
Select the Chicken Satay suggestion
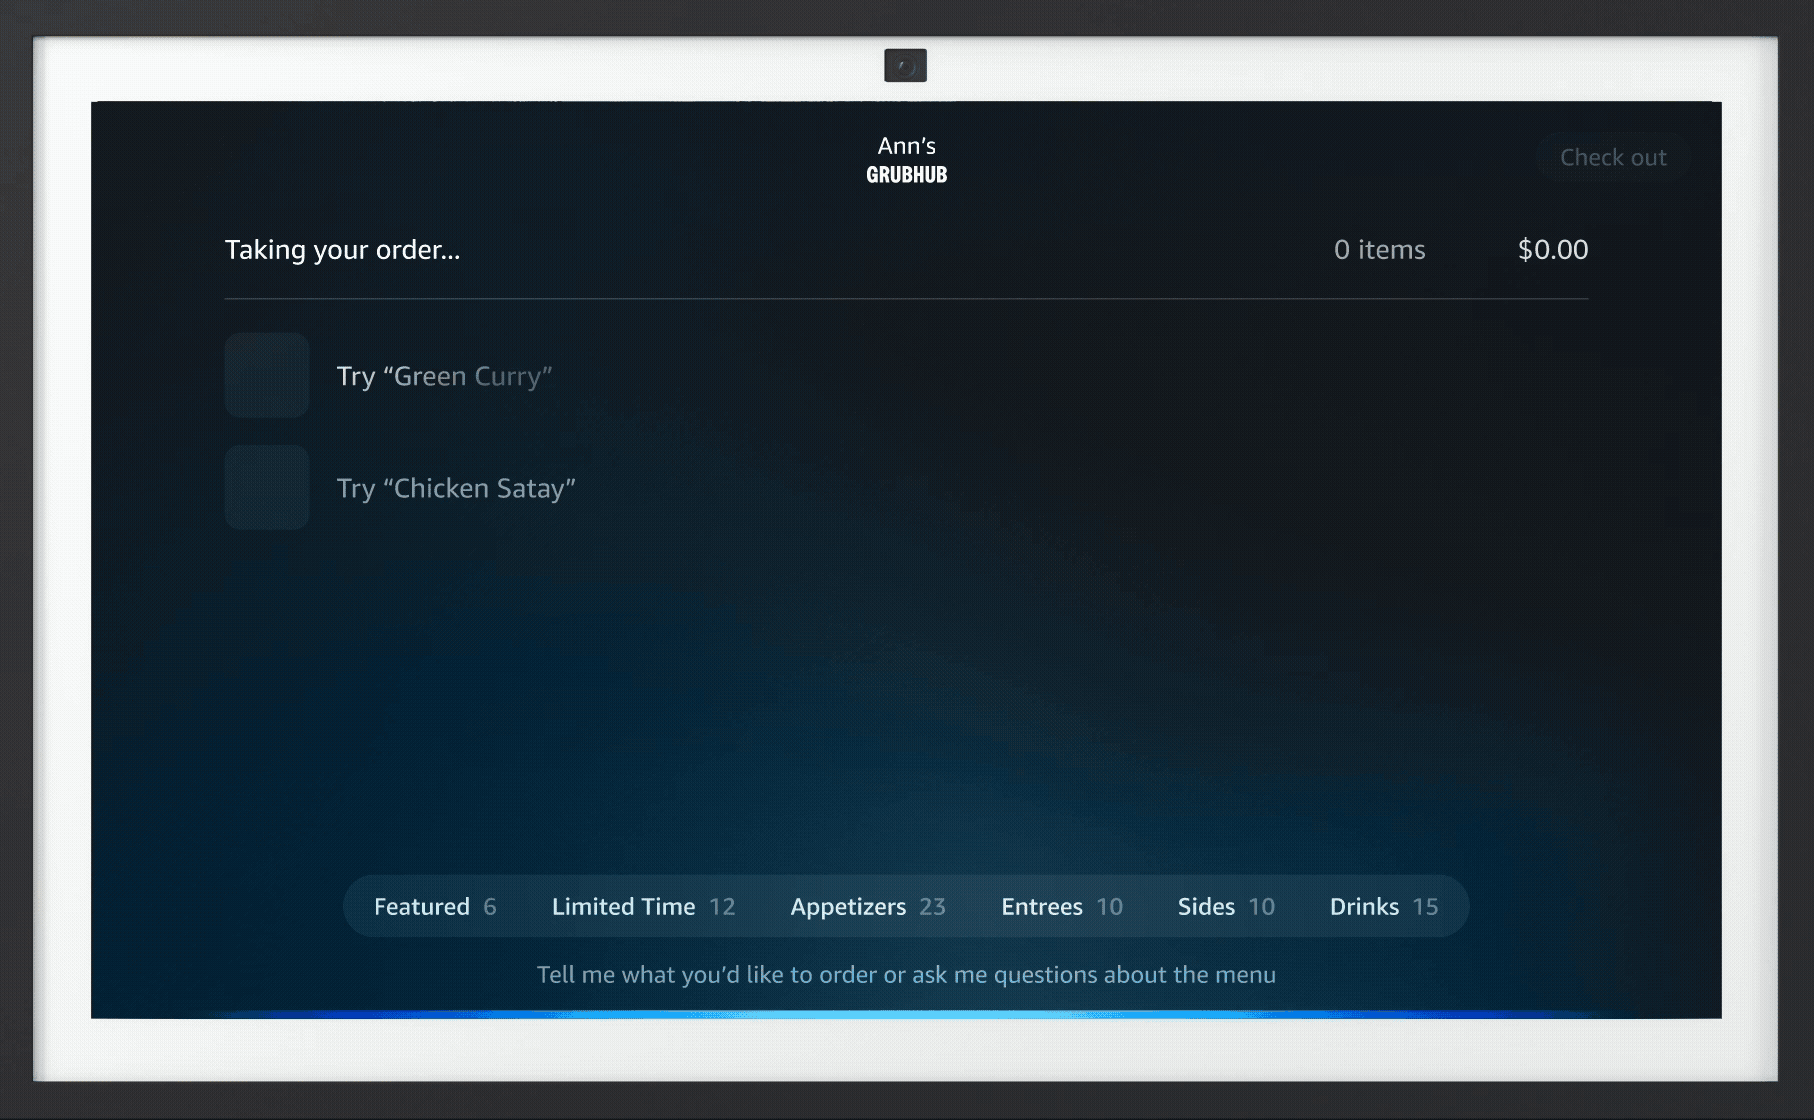click(x=456, y=488)
